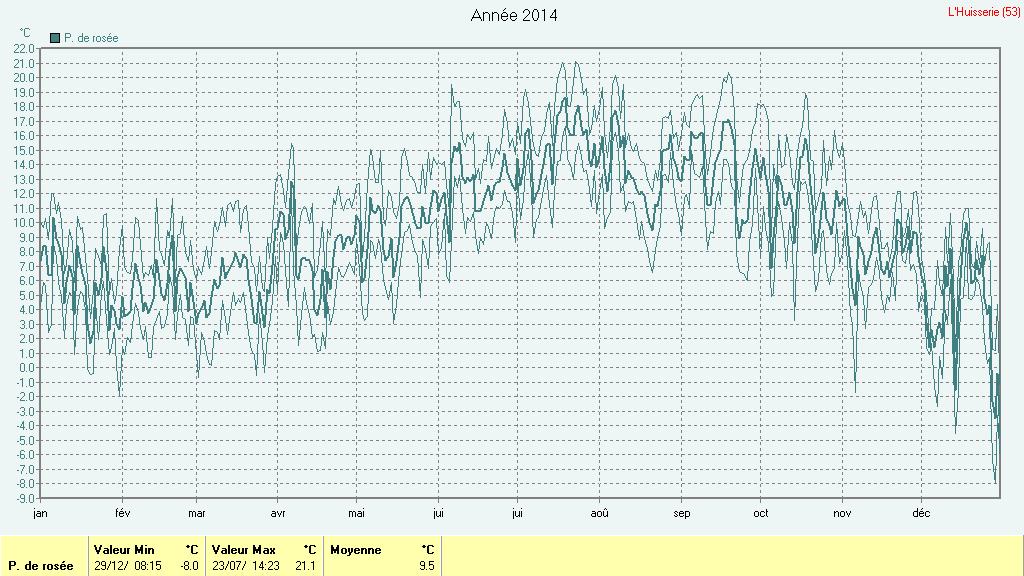Click the °C unit label above the temperature axis
The image size is (1024, 576).
point(25,33)
